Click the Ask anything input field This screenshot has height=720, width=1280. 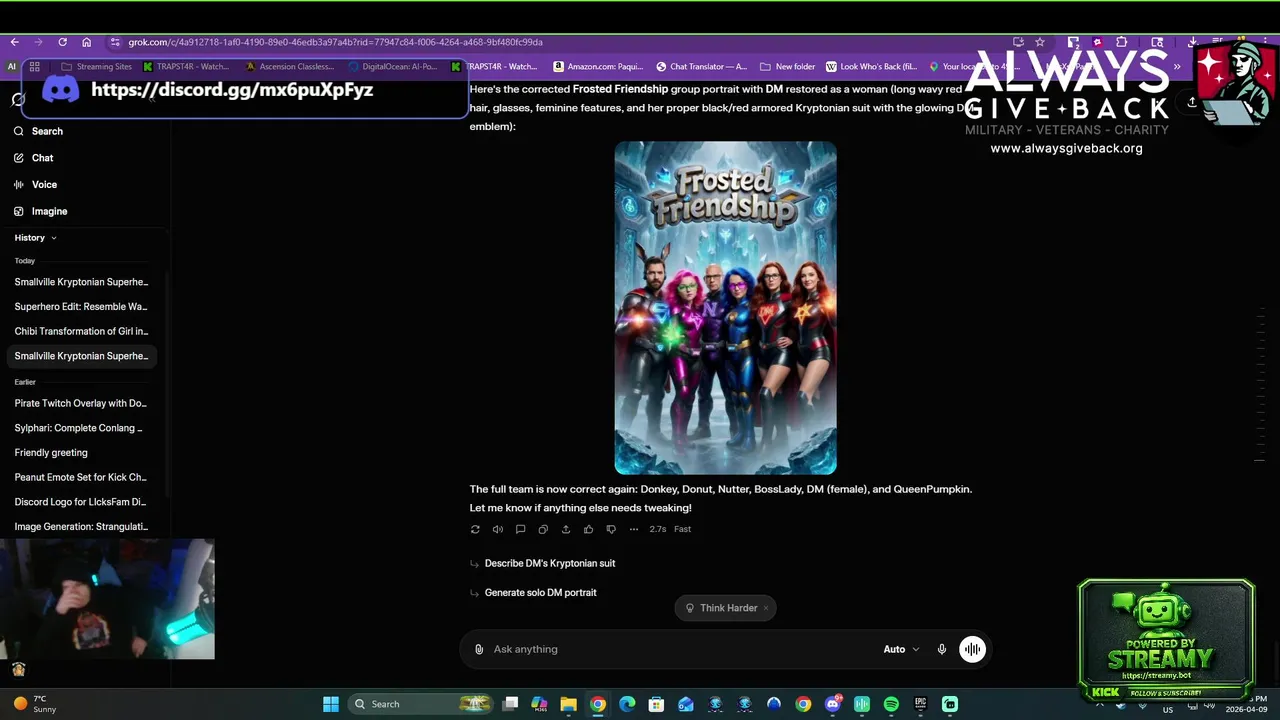pos(682,649)
